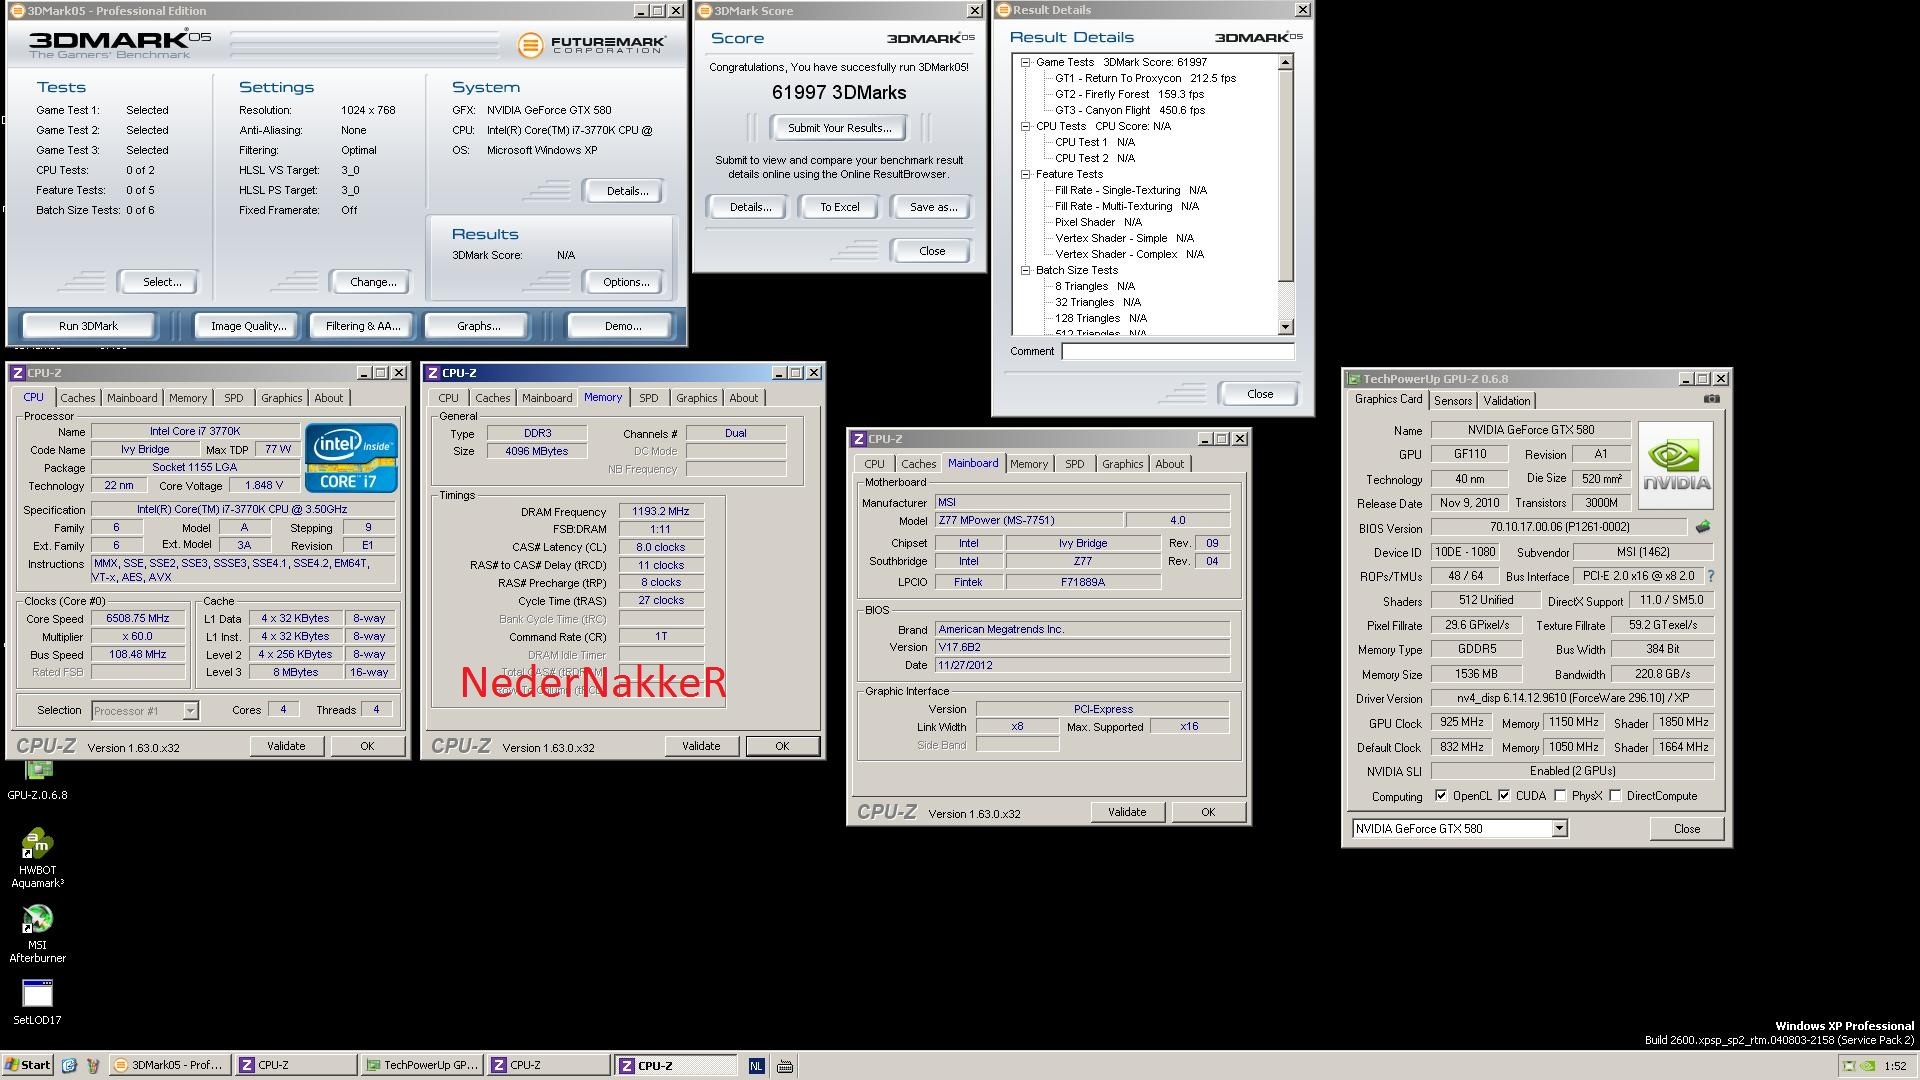This screenshot has height=1080, width=1920.
Task: Open the SetLOD17 desktop icon
Action: point(37,995)
